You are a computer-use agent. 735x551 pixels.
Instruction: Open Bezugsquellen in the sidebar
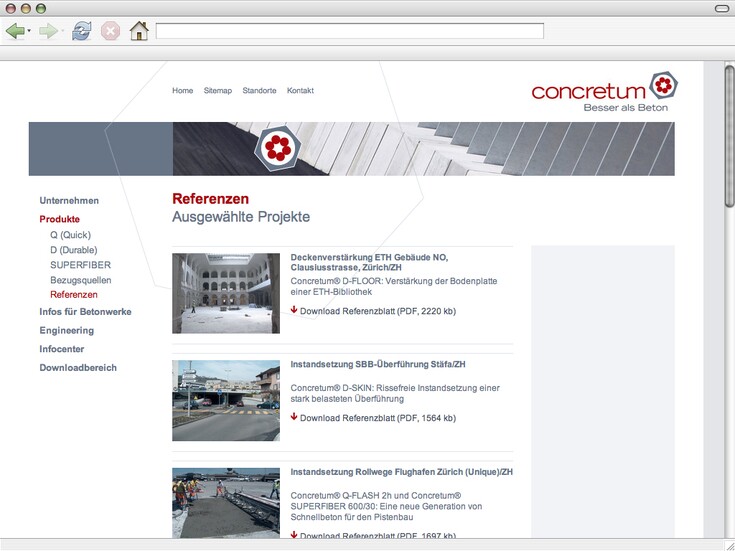(81, 280)
